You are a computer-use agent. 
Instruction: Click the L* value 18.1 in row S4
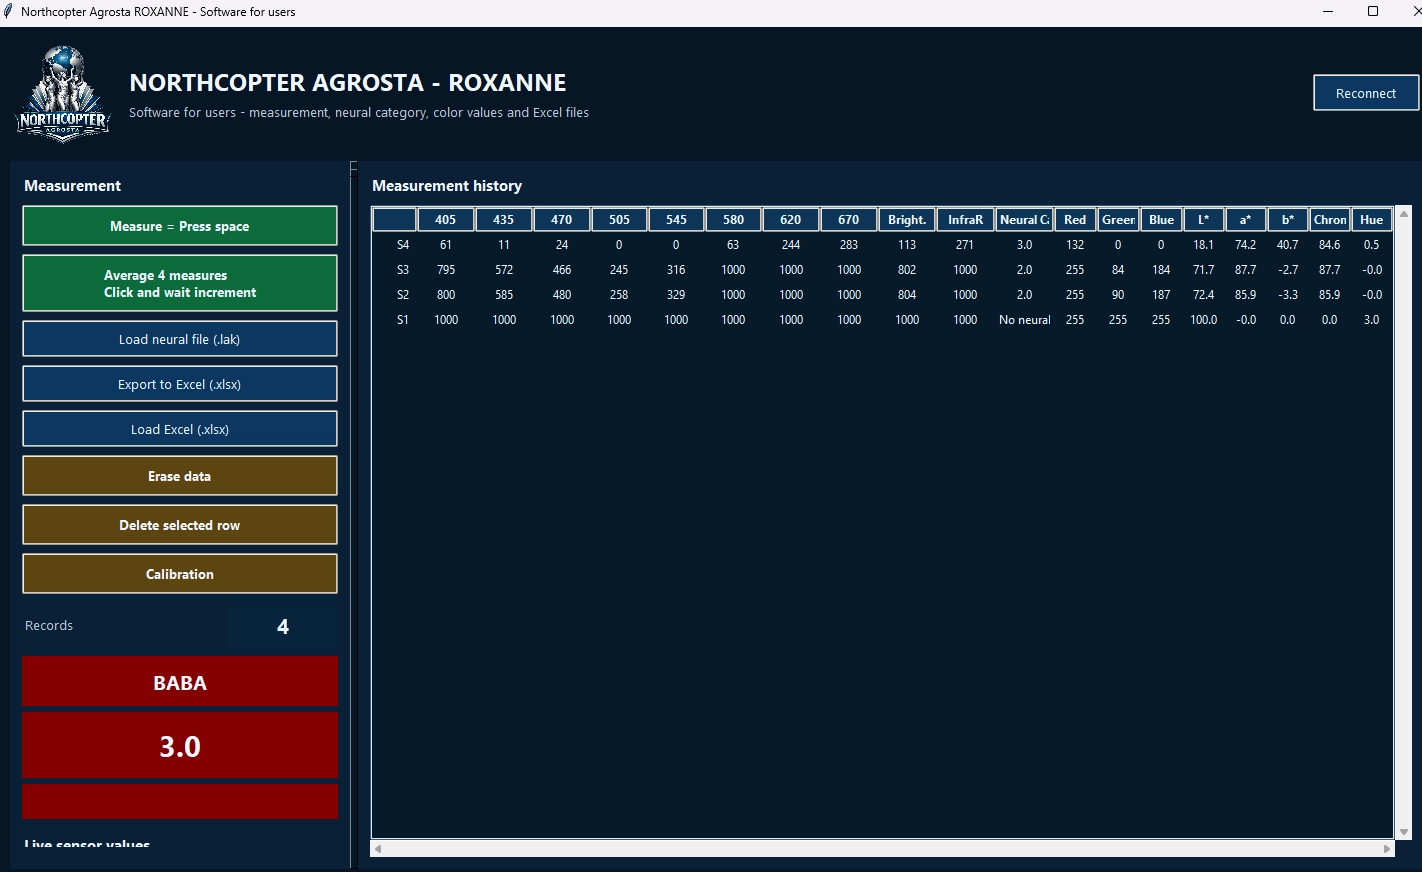pos(1204,245)
